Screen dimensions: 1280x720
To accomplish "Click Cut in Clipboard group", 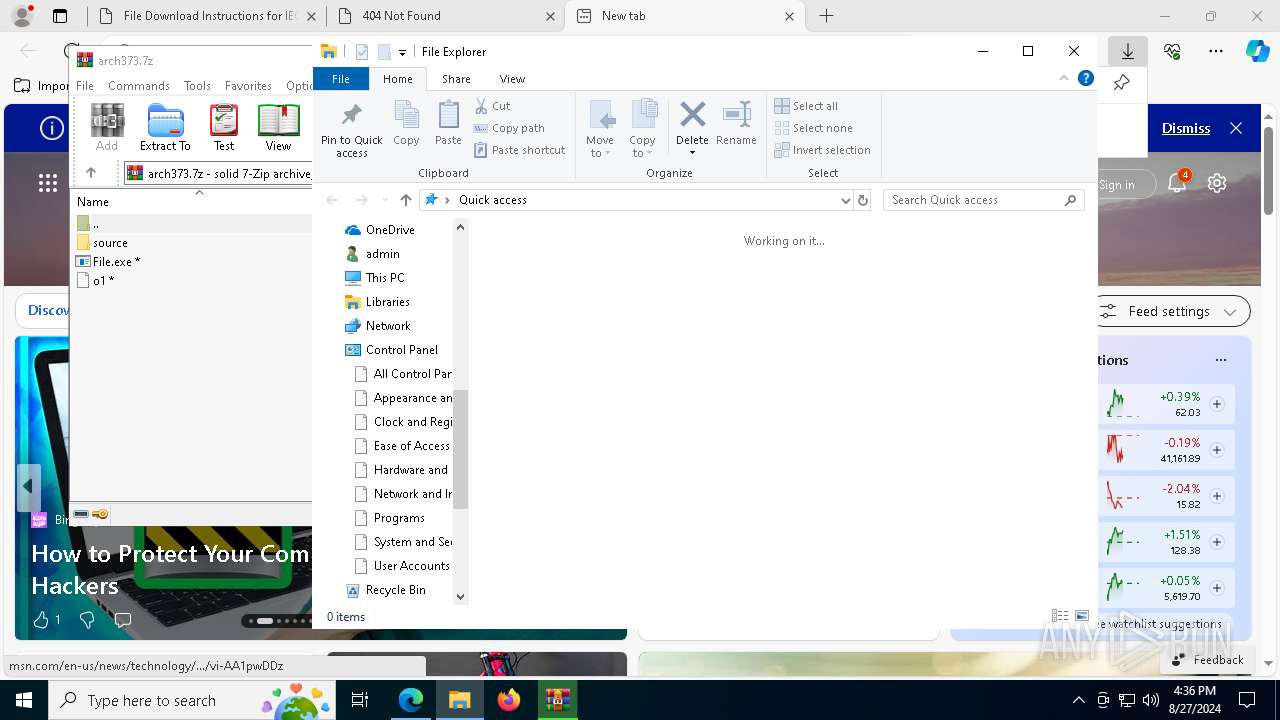I will (x=492, y=106).
